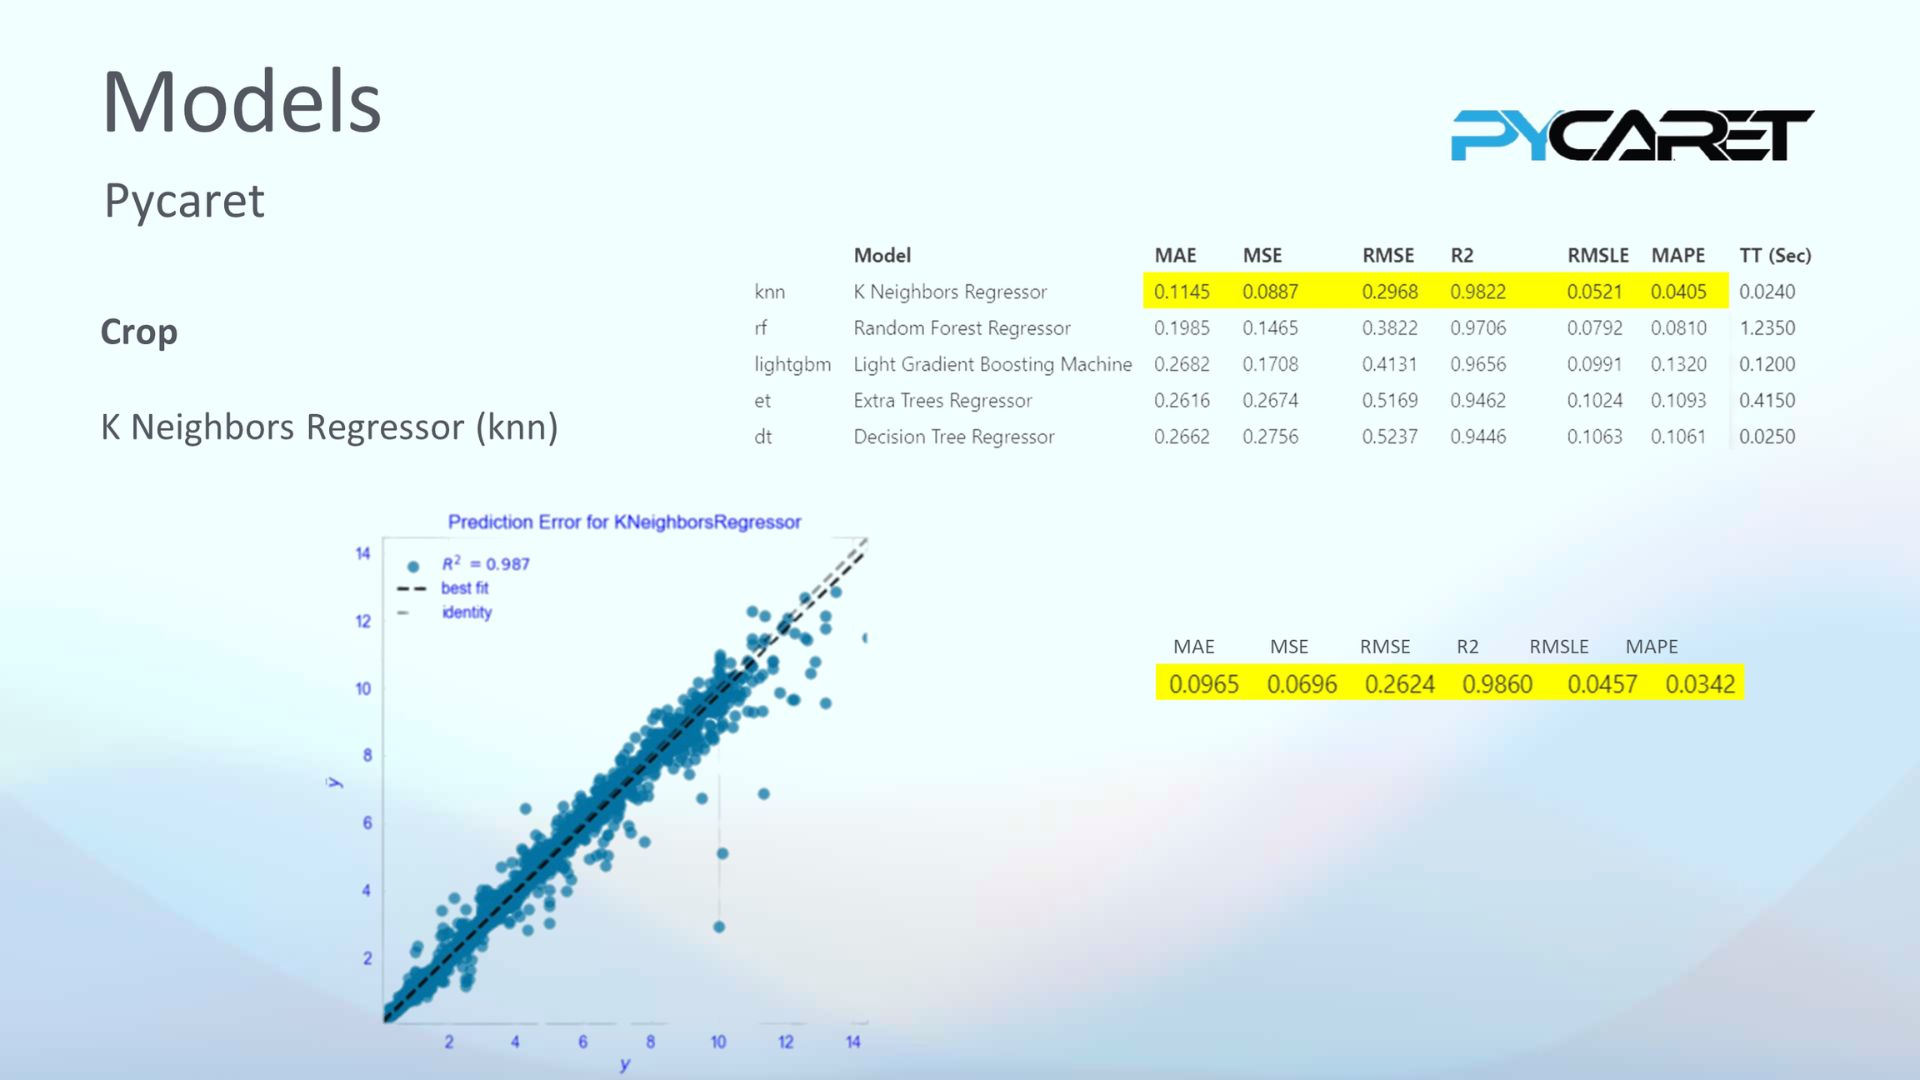
Task: Click highlighted tuned R2 value 0.9860
Action: (1497, 684)
